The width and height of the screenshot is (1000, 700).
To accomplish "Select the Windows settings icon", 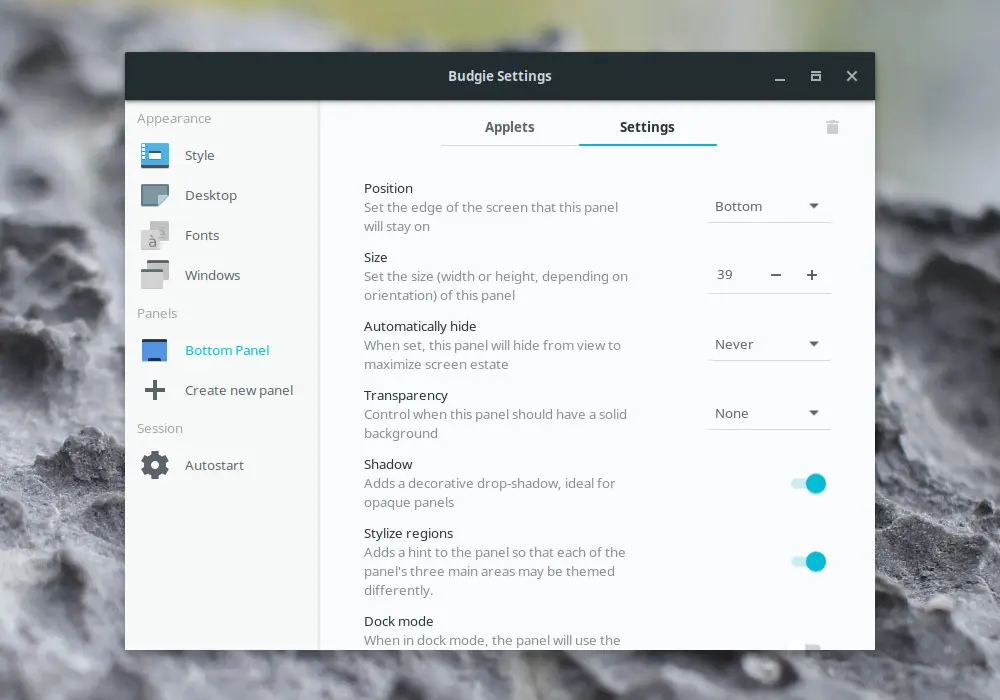I will click(155, 275).
